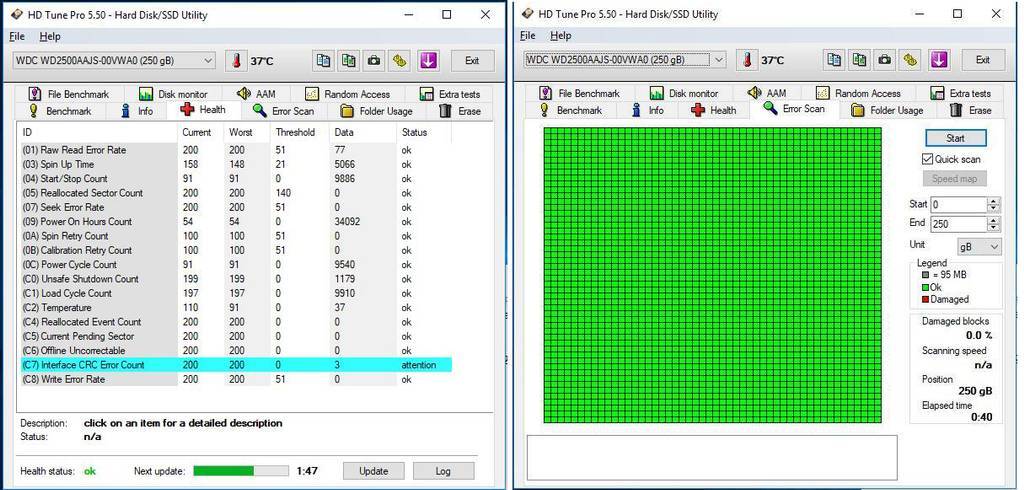1024x490 pixels.
Task: Select Raw Read Error Rate row
Action: click(236, 150)
